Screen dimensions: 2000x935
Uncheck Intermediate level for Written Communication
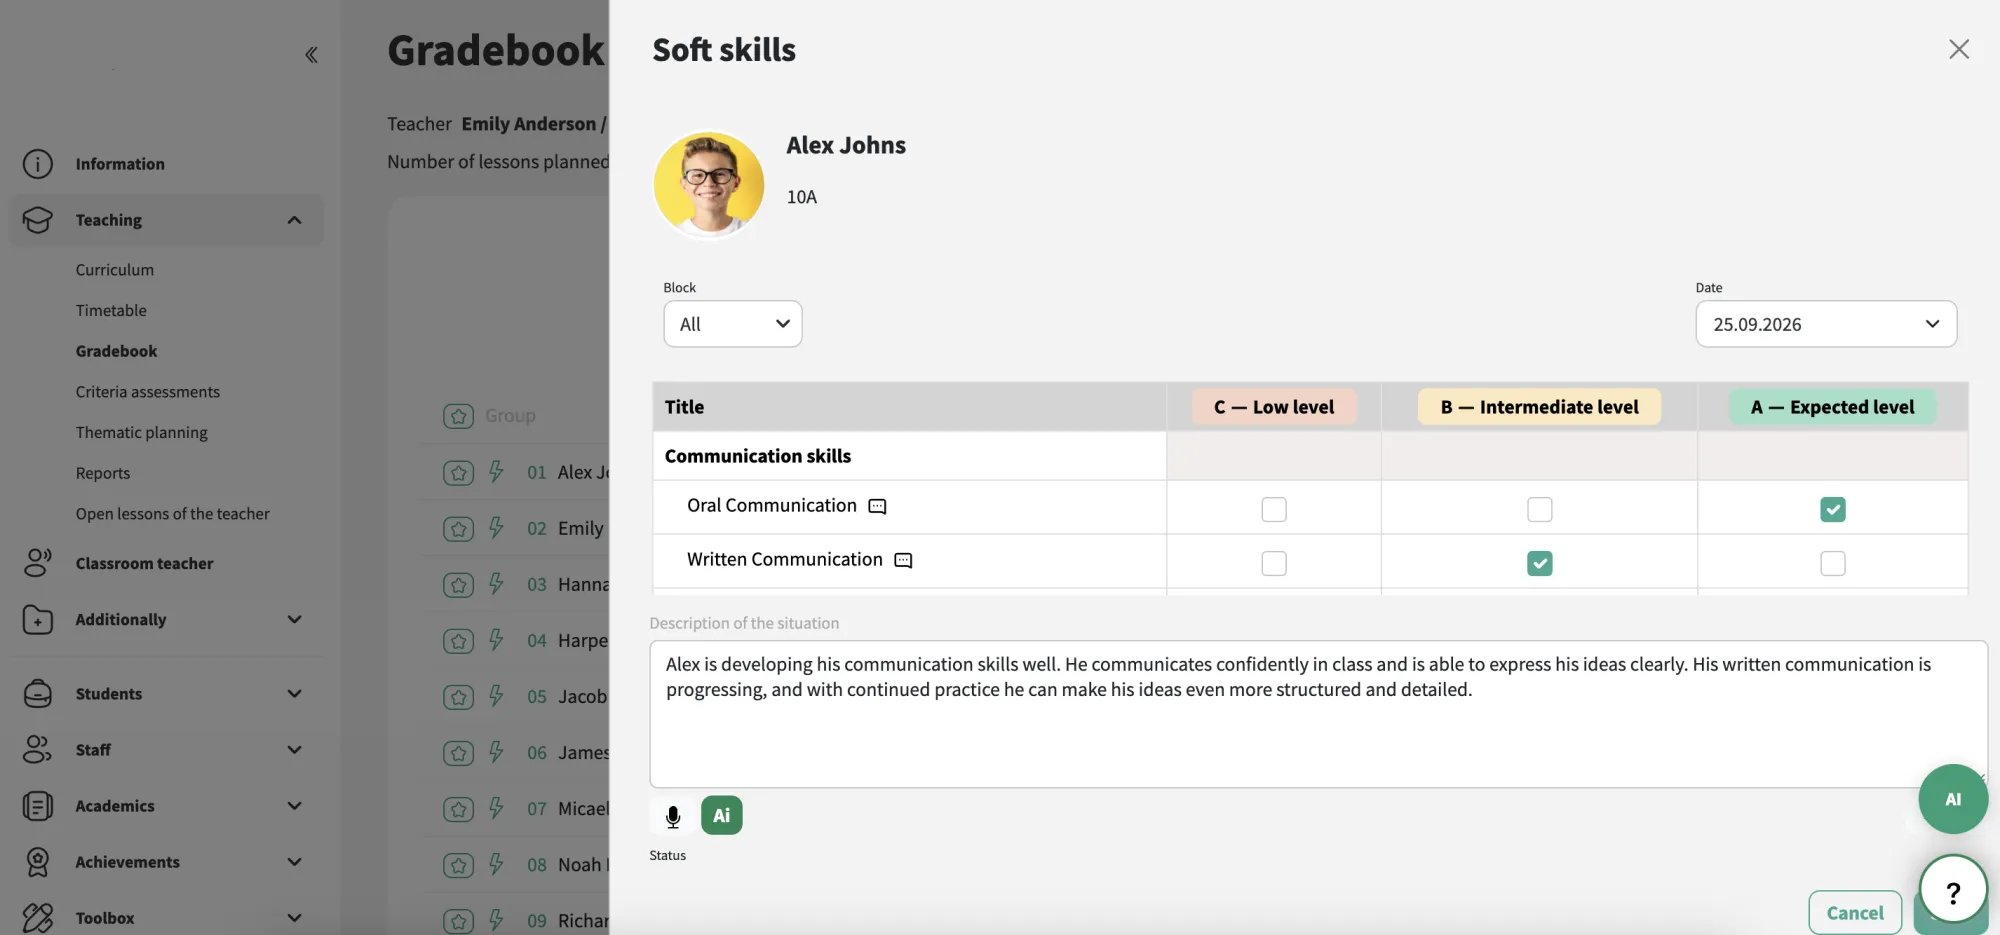(1540, 563)
